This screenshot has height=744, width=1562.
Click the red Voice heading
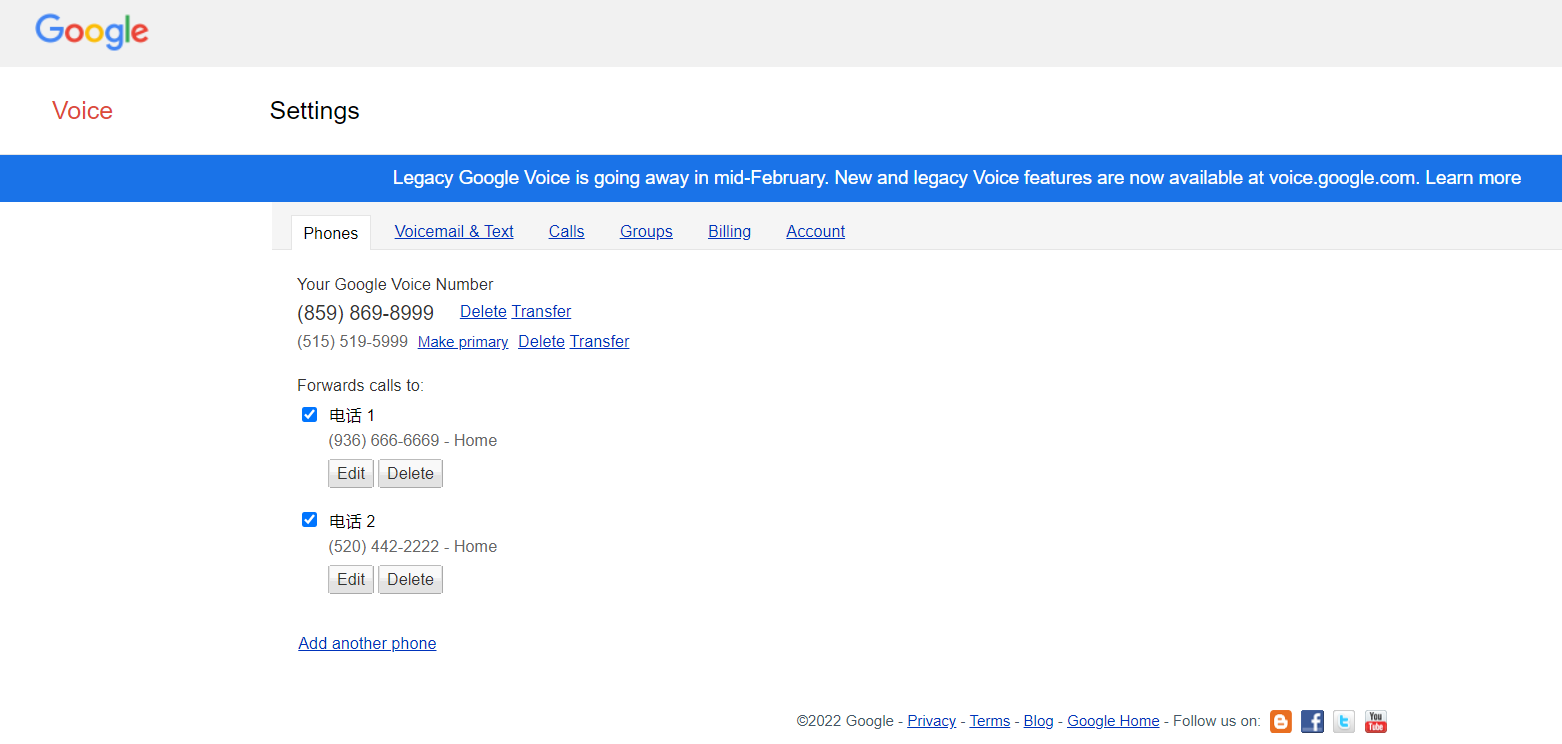(x=82, y=111)
